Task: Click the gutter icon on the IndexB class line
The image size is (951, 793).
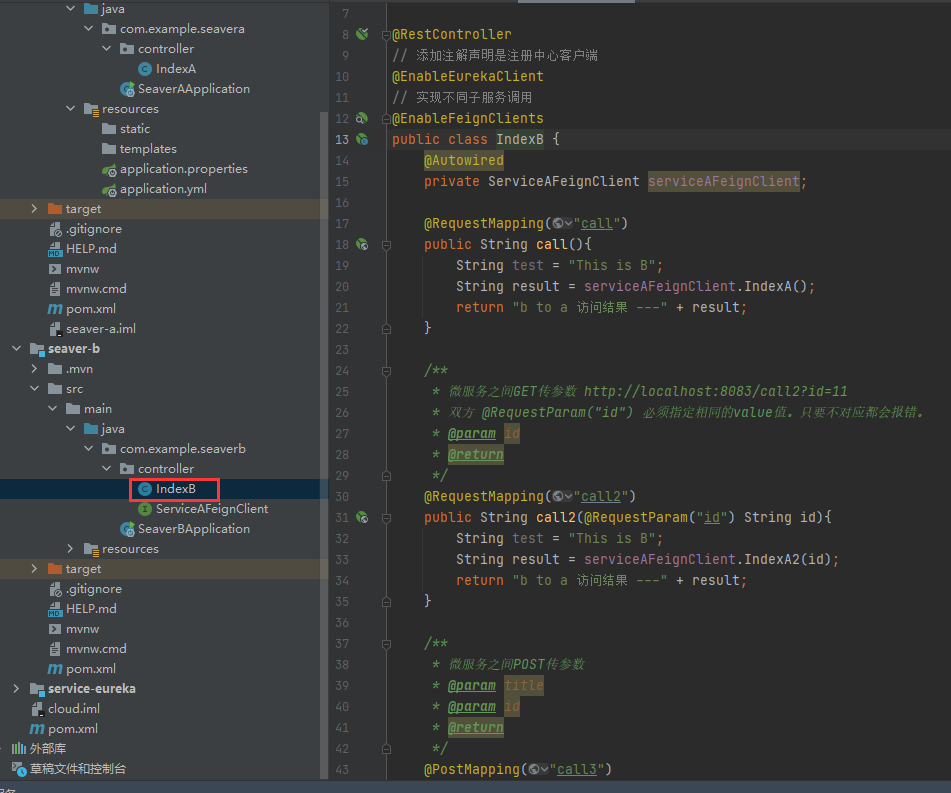Action: [362, 139]
